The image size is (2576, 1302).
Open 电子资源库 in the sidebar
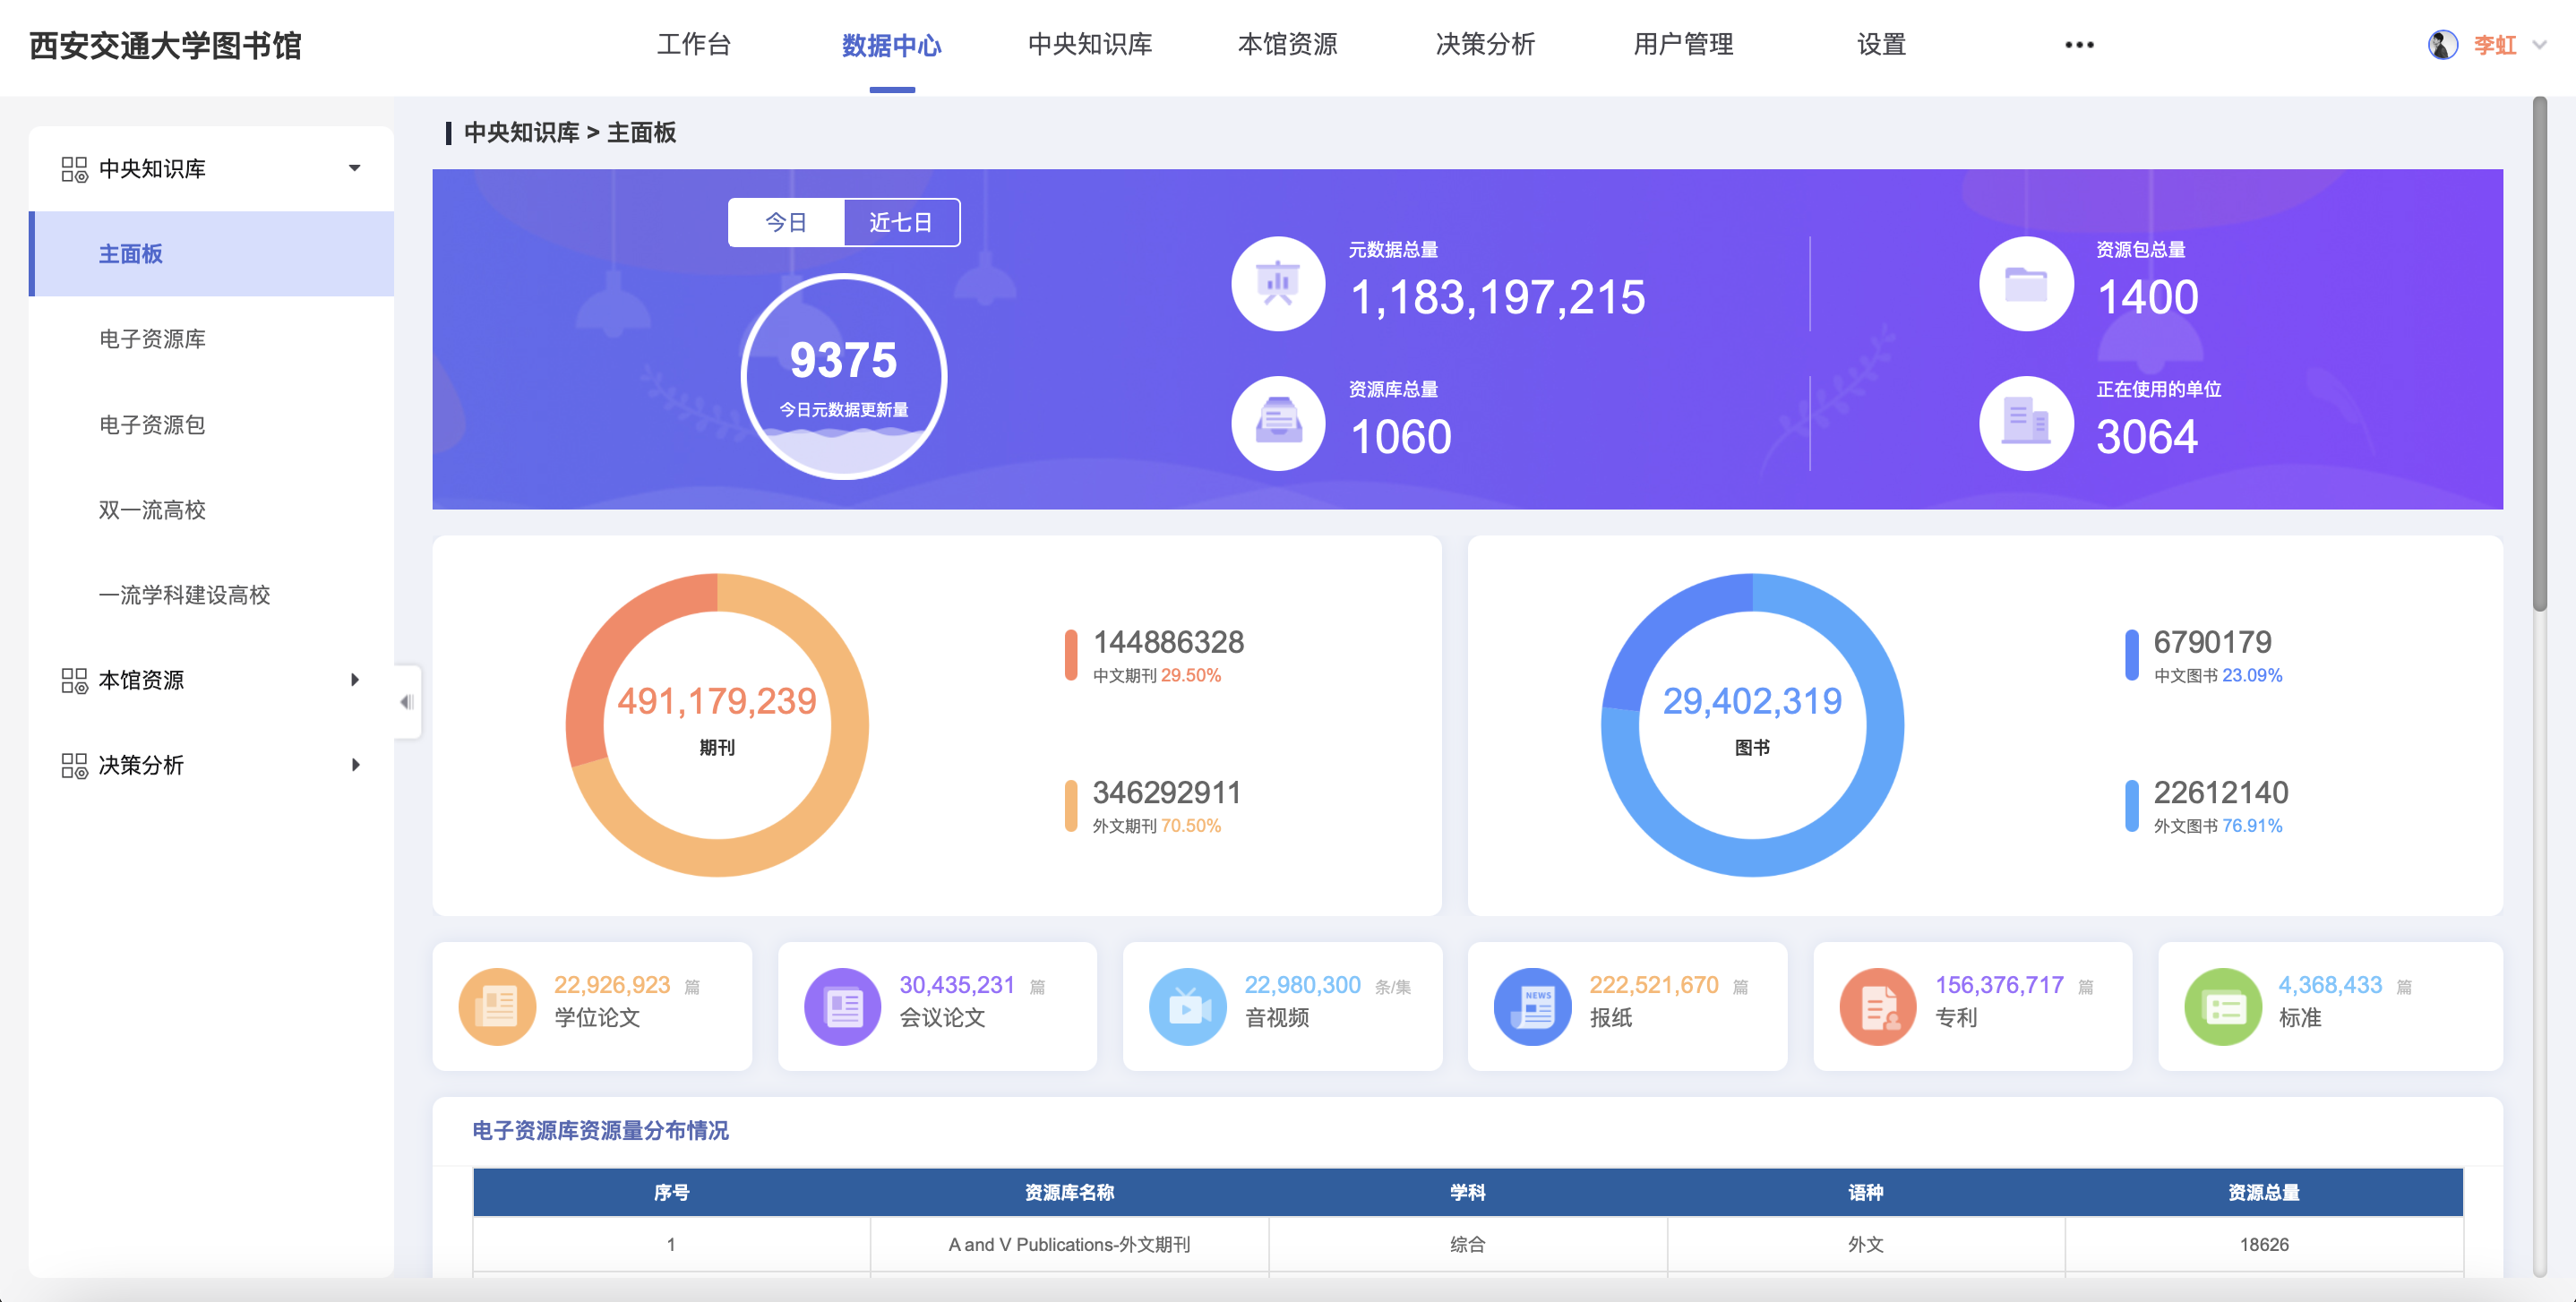click(152, 339)
